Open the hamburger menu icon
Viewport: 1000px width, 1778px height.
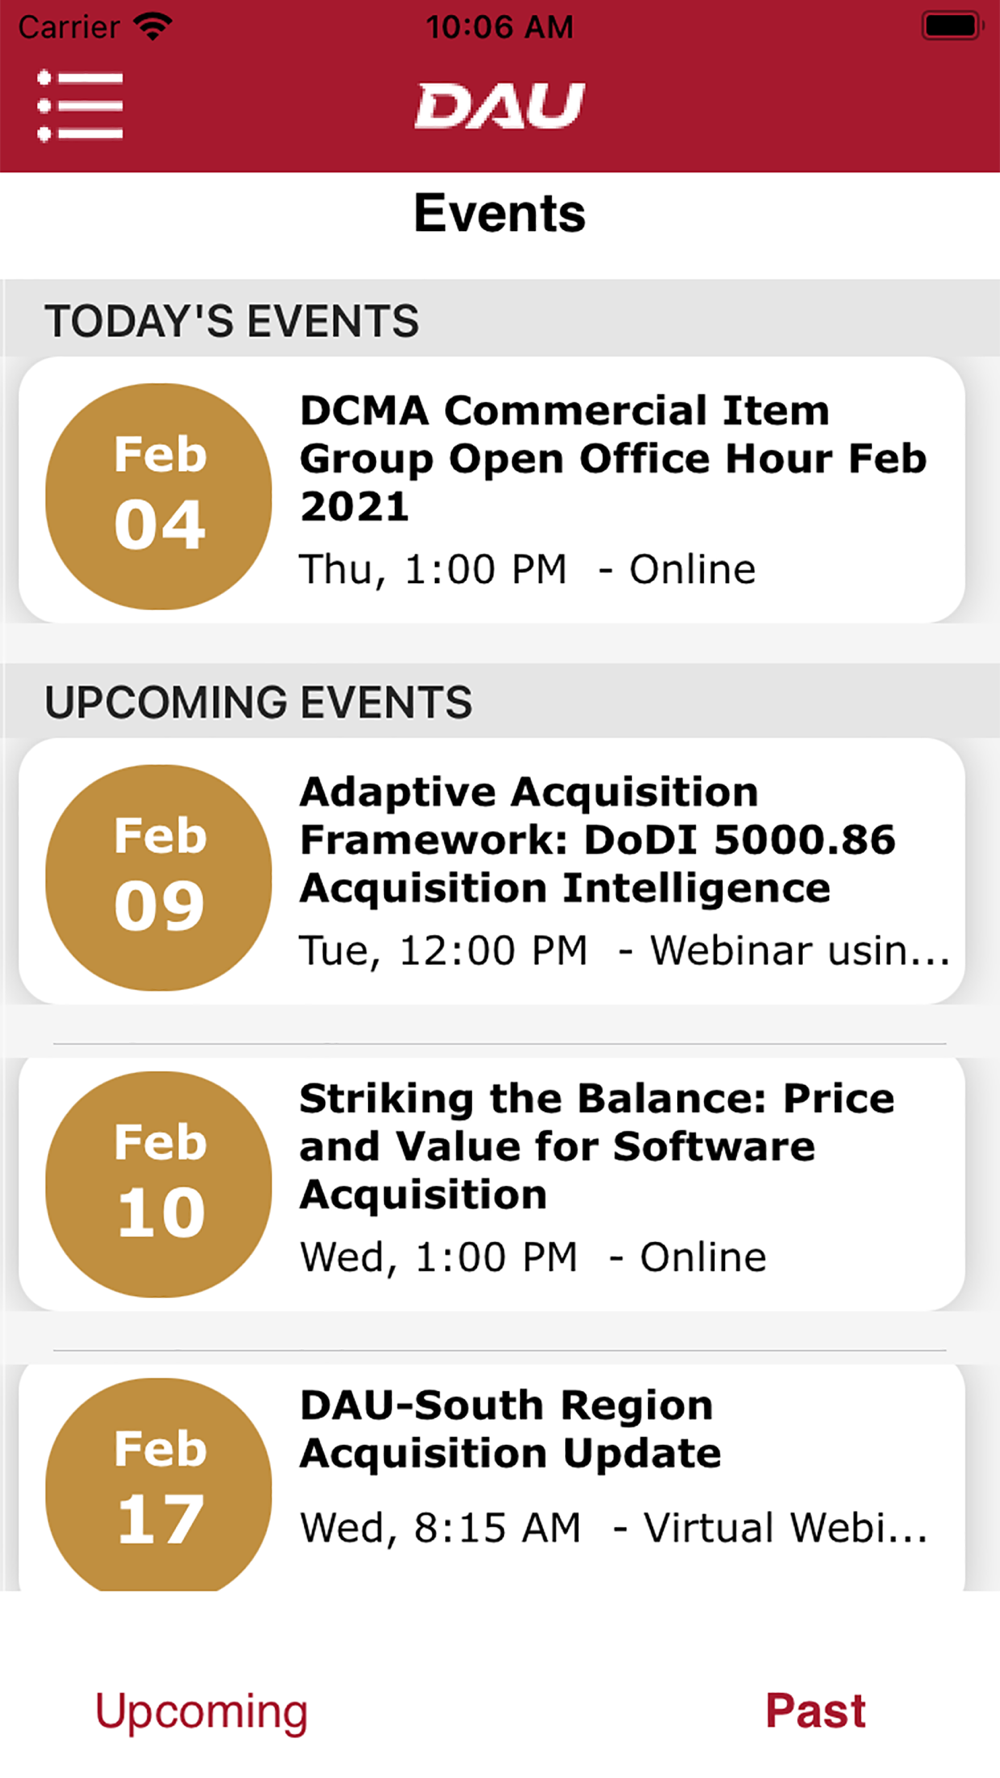point(80,106)
